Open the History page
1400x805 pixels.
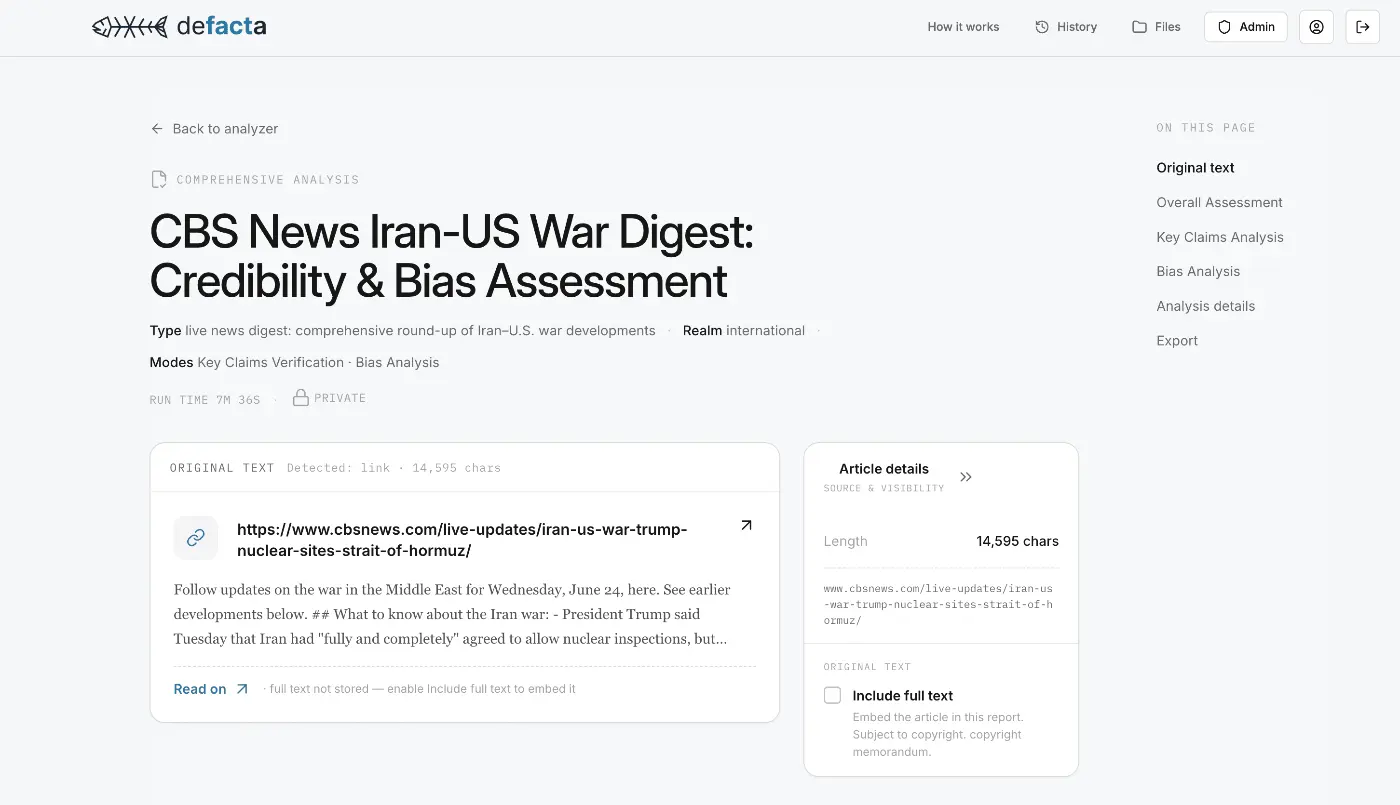click(x=1066, y=27)
